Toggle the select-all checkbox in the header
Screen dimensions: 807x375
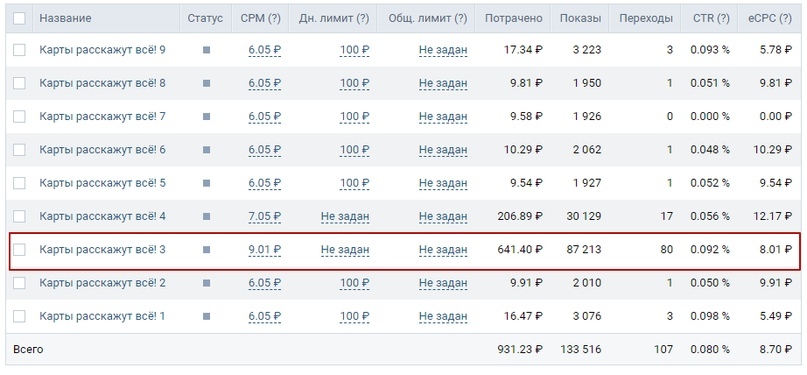click(x=19, y=19)
